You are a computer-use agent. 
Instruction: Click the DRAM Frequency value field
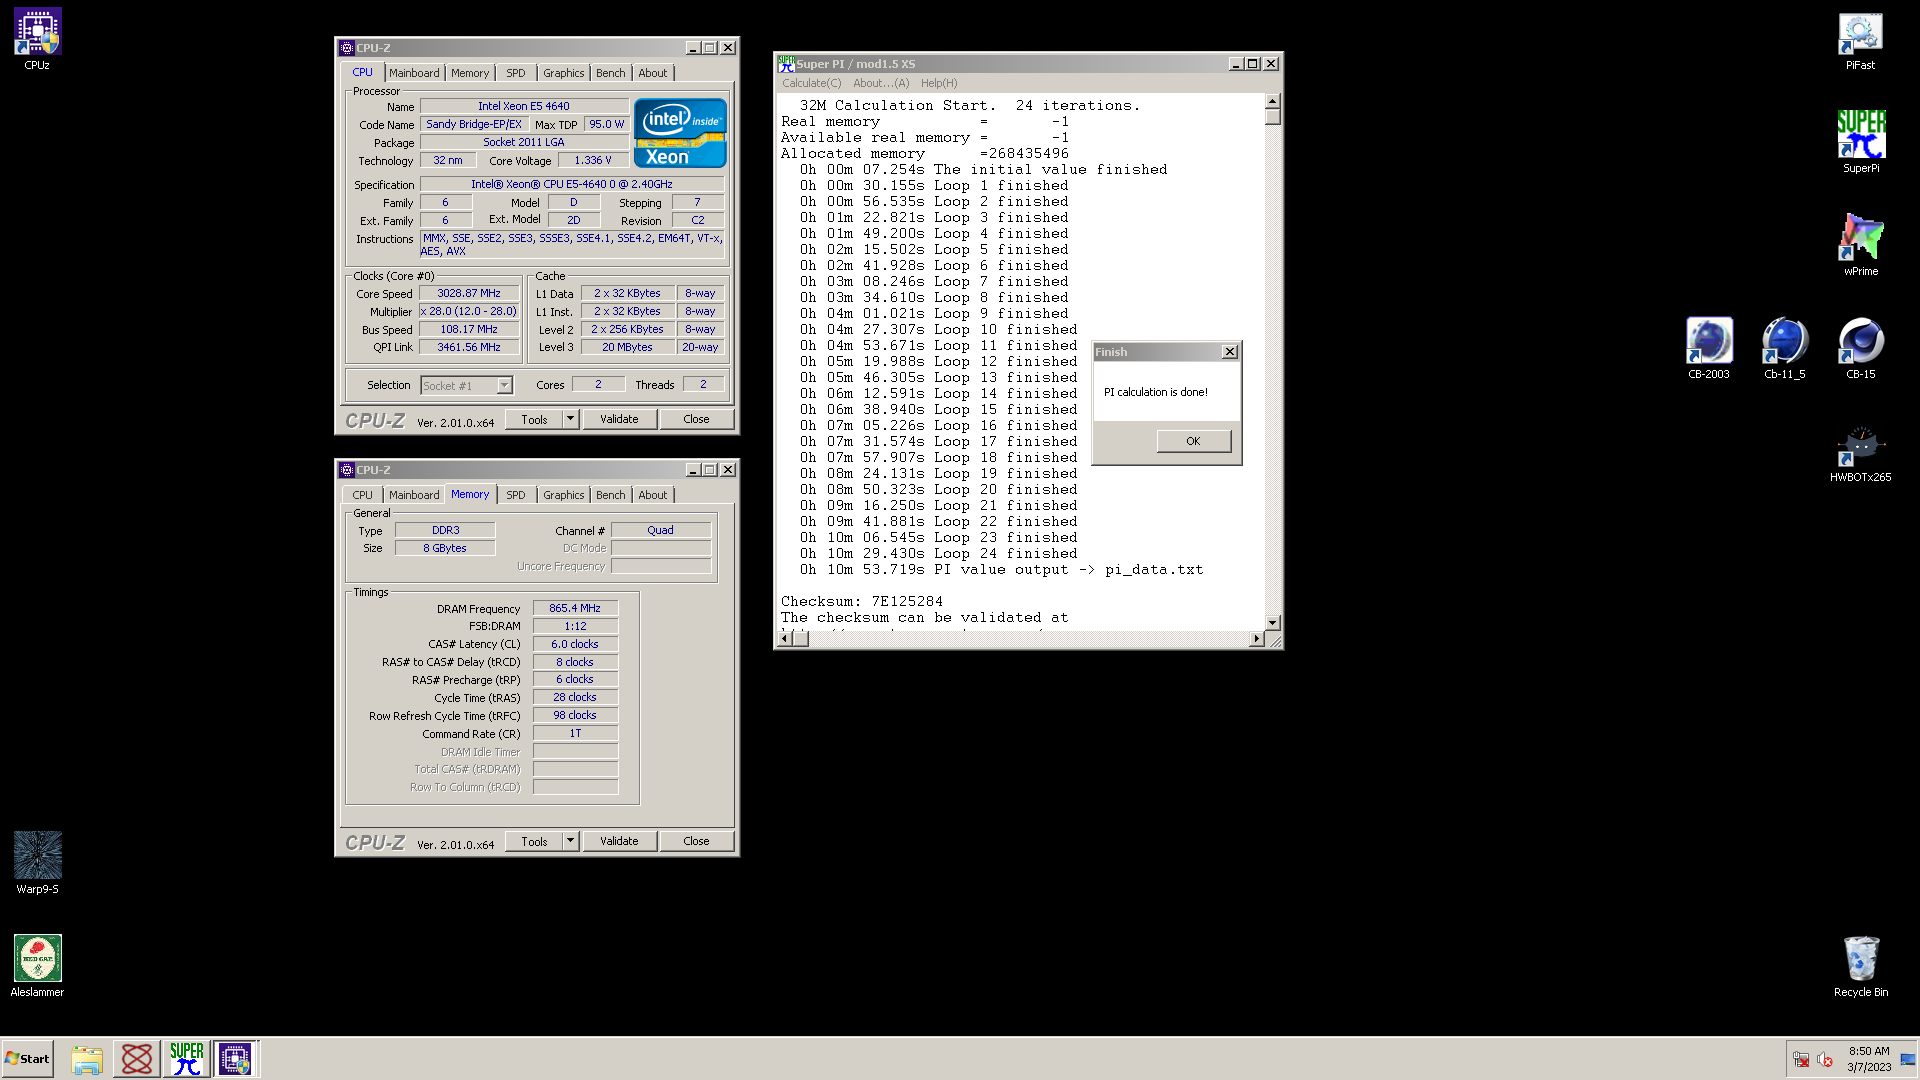coord(575,608)
